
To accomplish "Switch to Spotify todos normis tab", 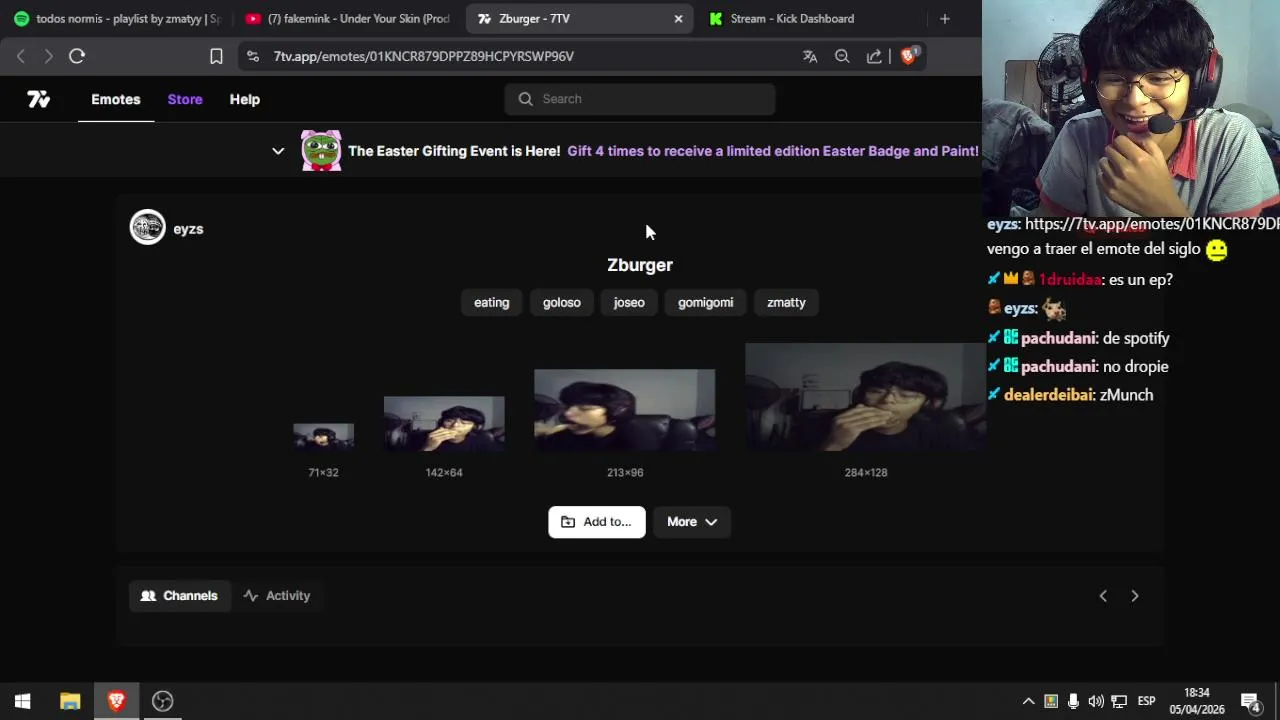I will [116, 18].
